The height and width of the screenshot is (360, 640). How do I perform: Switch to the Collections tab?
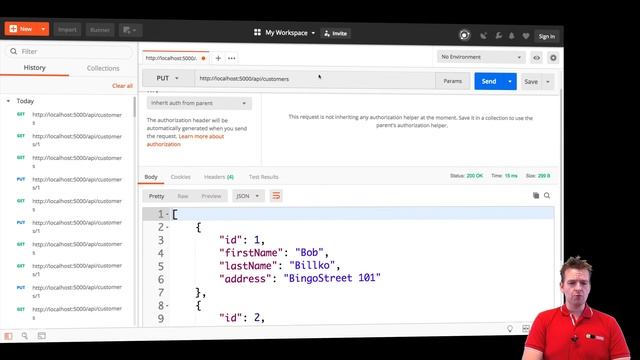(103, 68)
